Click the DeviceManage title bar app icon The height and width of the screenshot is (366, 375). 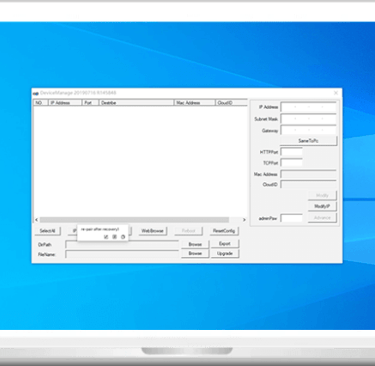tap(36, 93)
